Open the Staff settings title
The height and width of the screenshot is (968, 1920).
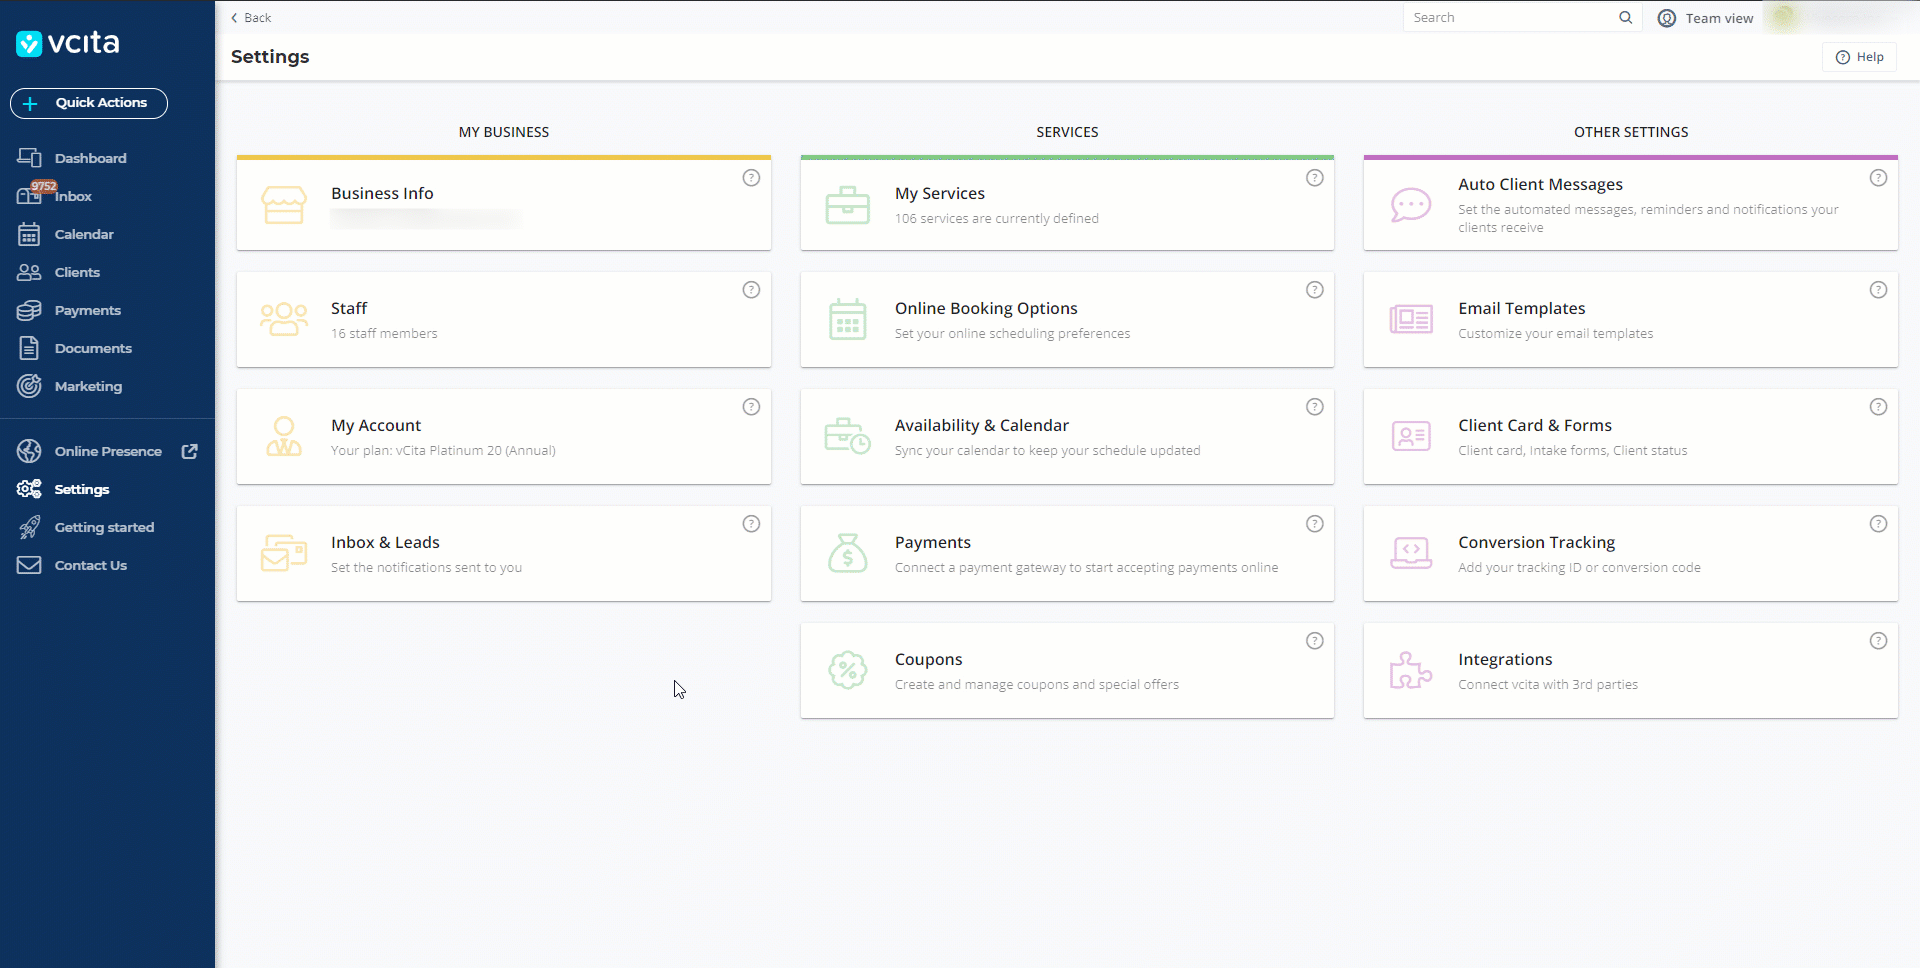[x=349, y=308]
